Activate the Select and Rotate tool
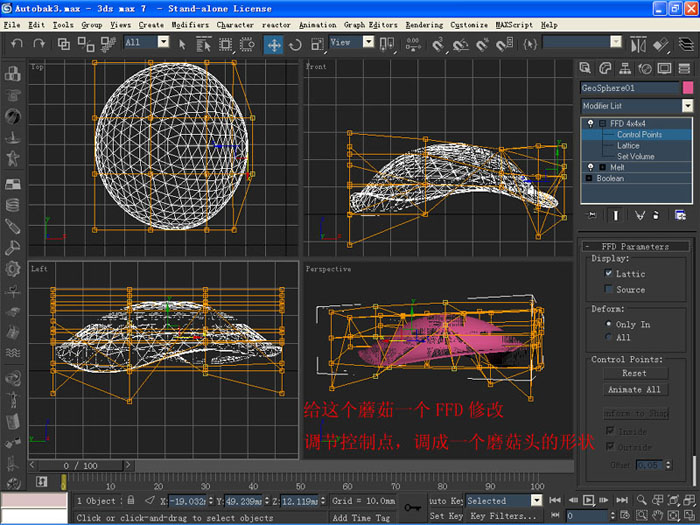The image size is (700, 525). (295, 45)
